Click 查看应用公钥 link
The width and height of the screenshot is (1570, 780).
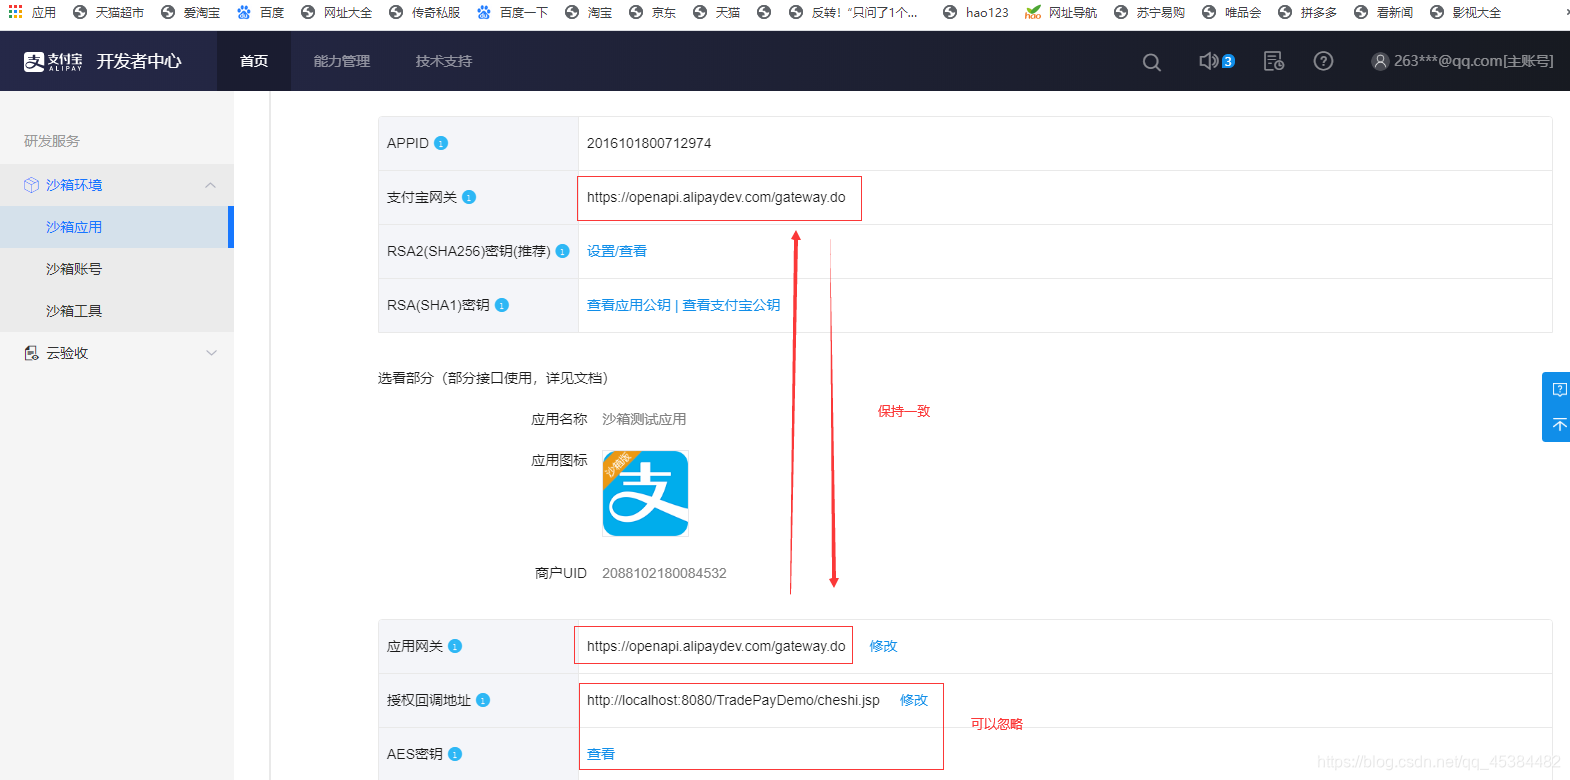(629, 305)
